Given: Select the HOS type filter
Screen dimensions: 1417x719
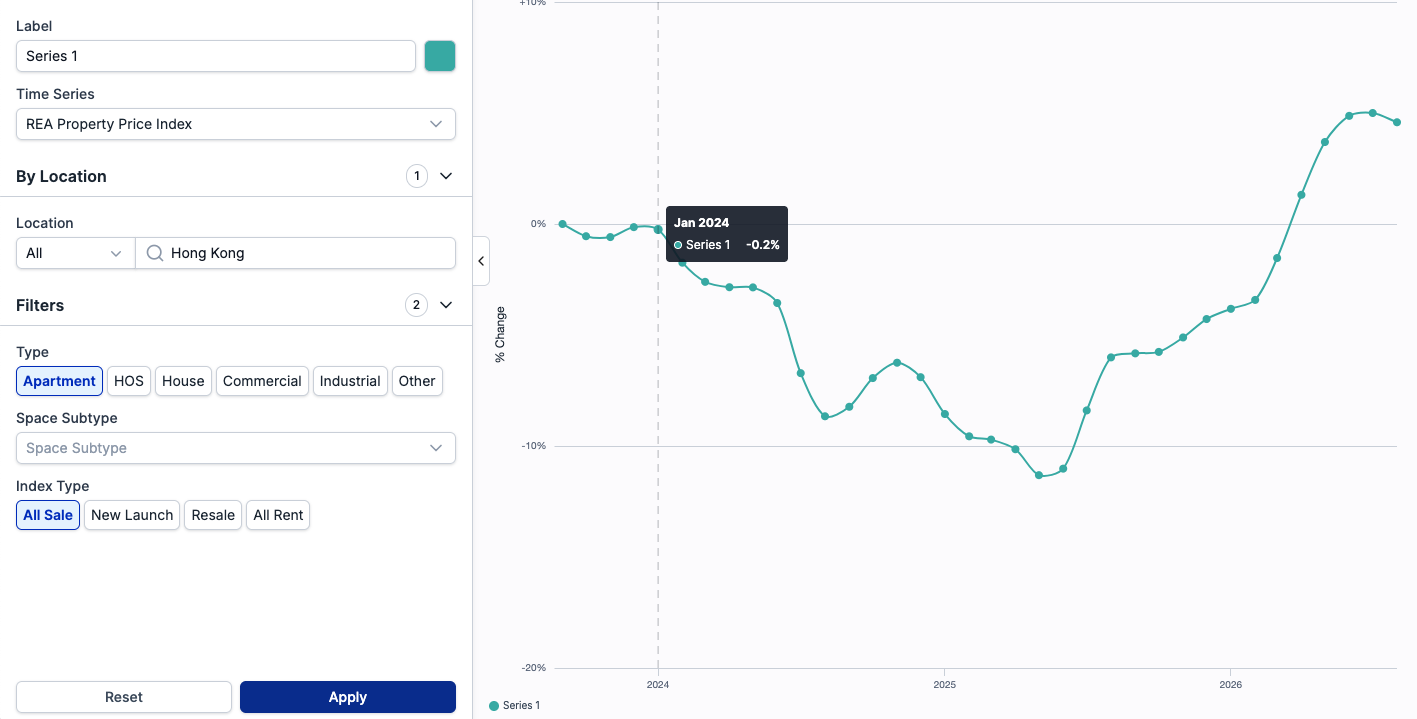Looking at the screenshot, I should [129, 381].
